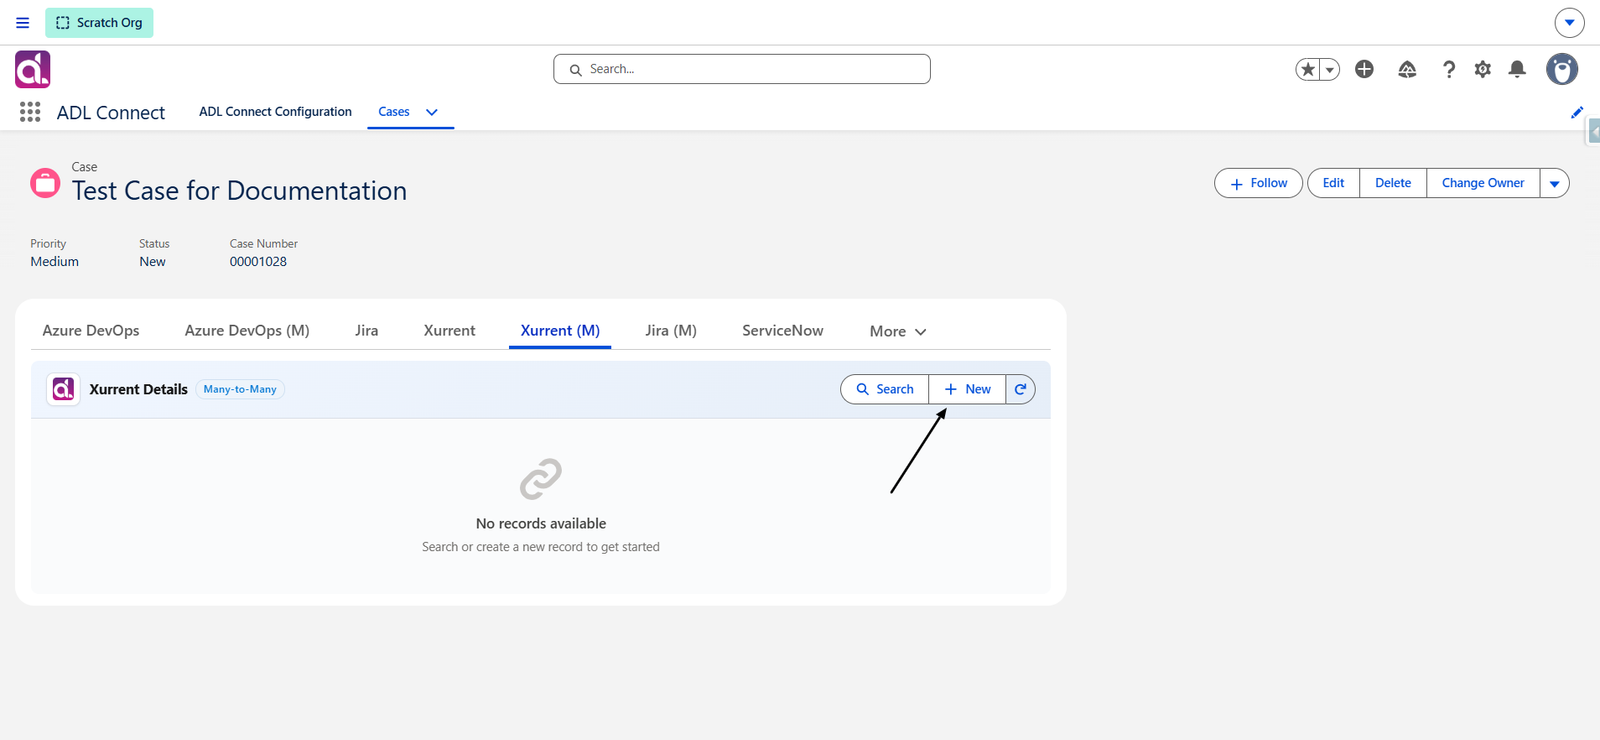Open the global actions plus icon
This screenshot has width=1600, height=740.
tap(1364, 69)
